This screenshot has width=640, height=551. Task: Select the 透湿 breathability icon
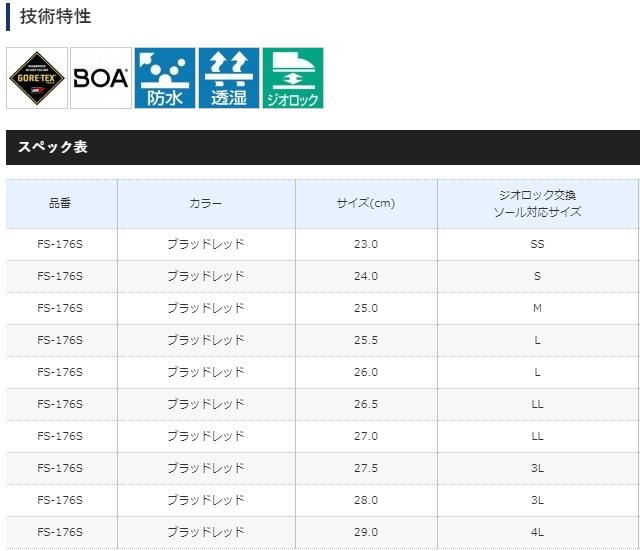pos(228,78)
